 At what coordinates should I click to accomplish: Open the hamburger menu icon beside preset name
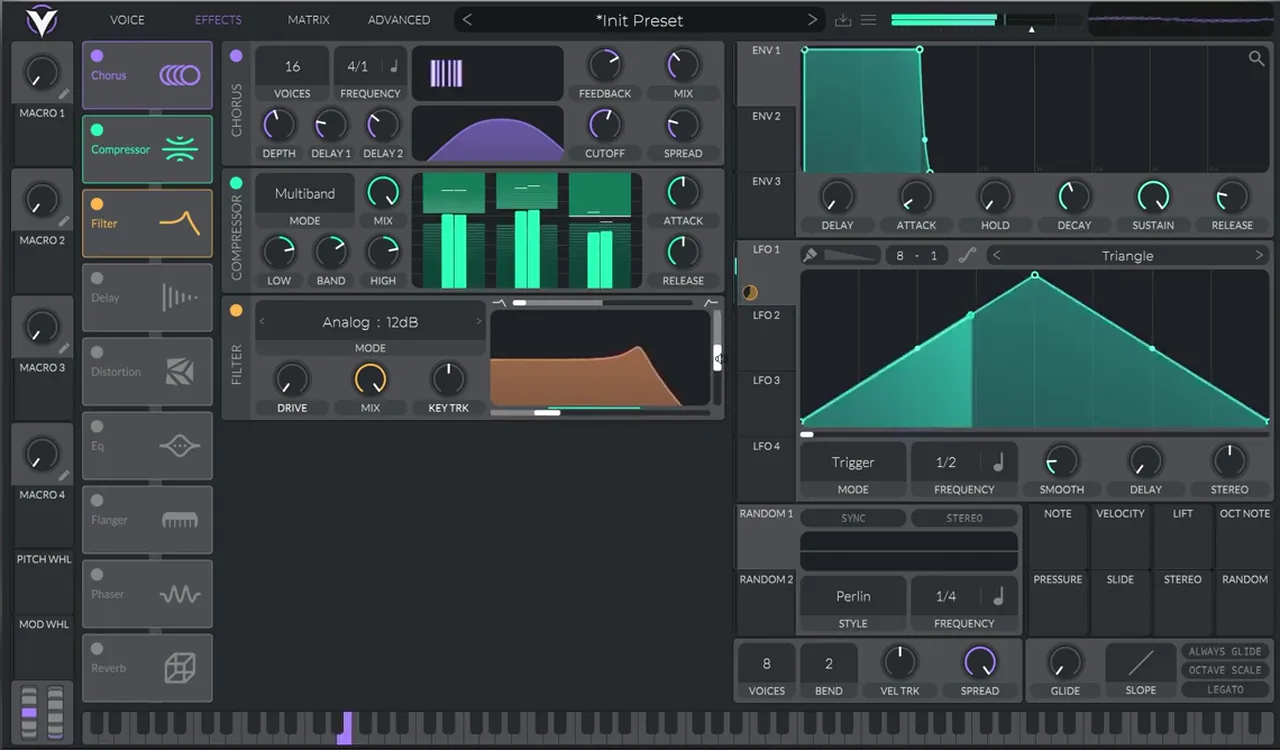pyautogui.click(x=869, y=20)
